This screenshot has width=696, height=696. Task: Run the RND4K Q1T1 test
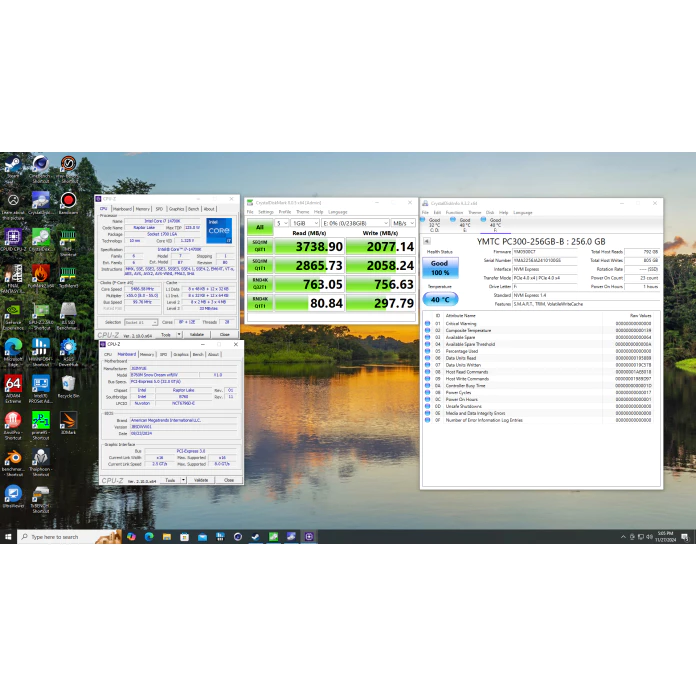pyautogui.click(x=260, y=303)
